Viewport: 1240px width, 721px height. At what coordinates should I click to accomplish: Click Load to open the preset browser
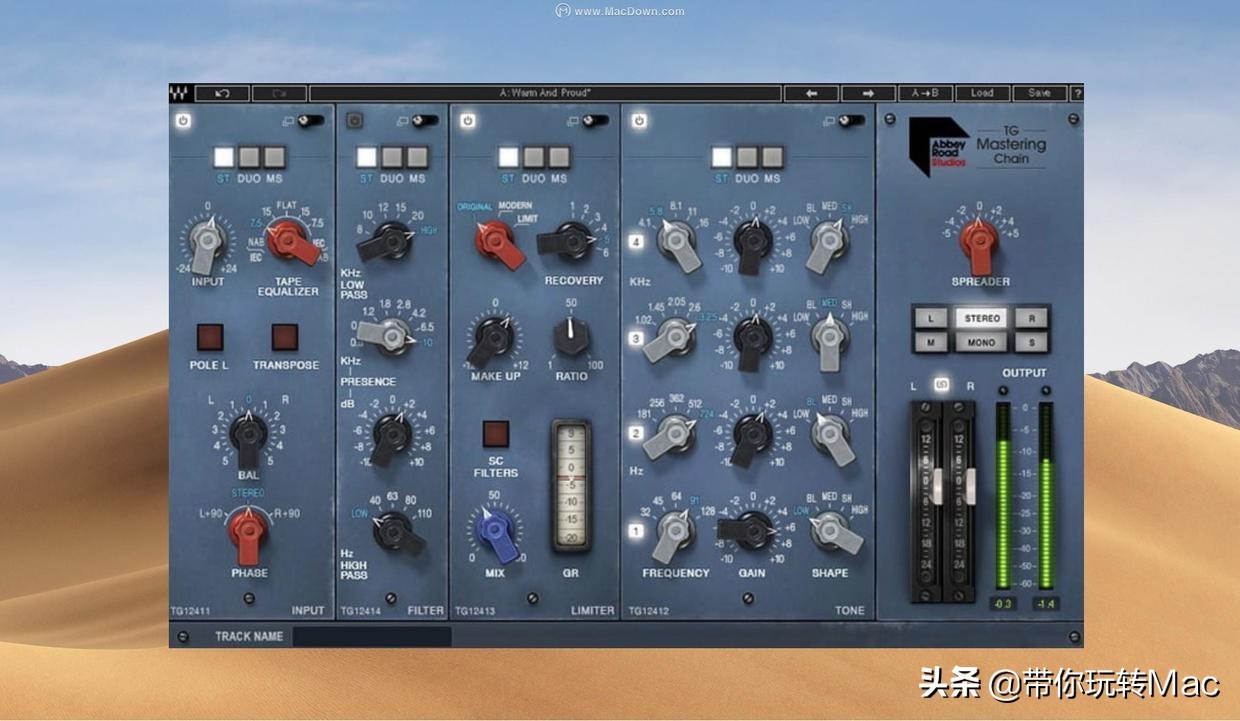tap(981, 92)
